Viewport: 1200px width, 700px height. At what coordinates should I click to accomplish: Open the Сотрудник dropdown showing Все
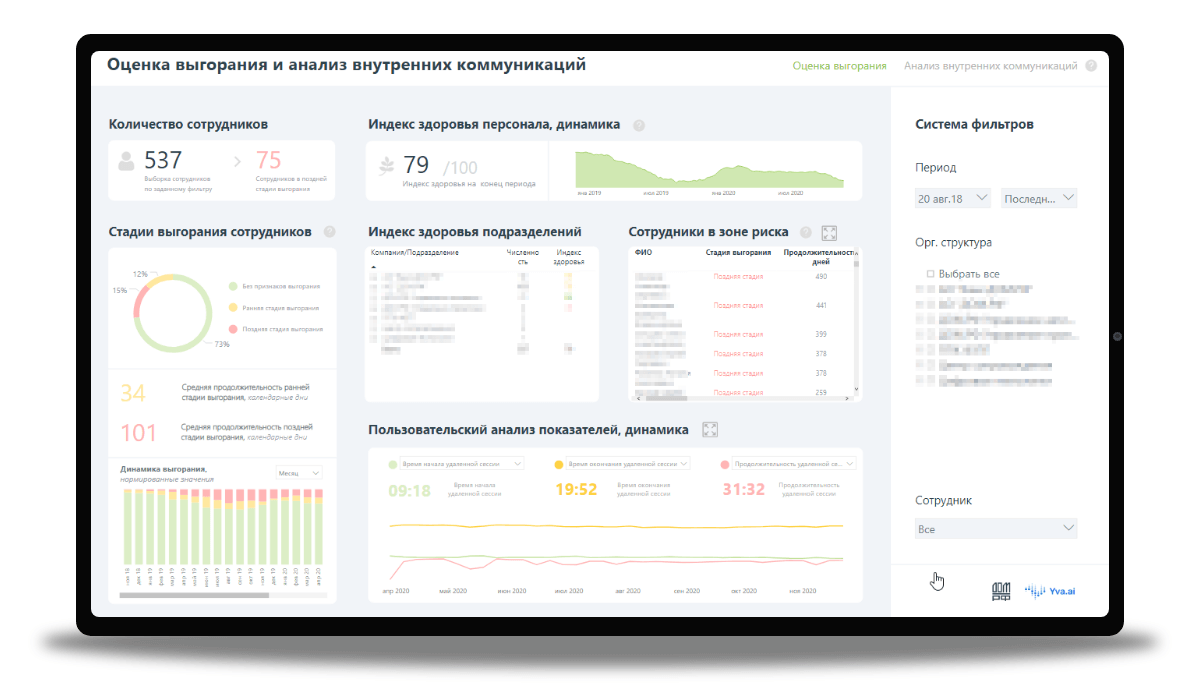pyautogui.click(x=996, y=529)
